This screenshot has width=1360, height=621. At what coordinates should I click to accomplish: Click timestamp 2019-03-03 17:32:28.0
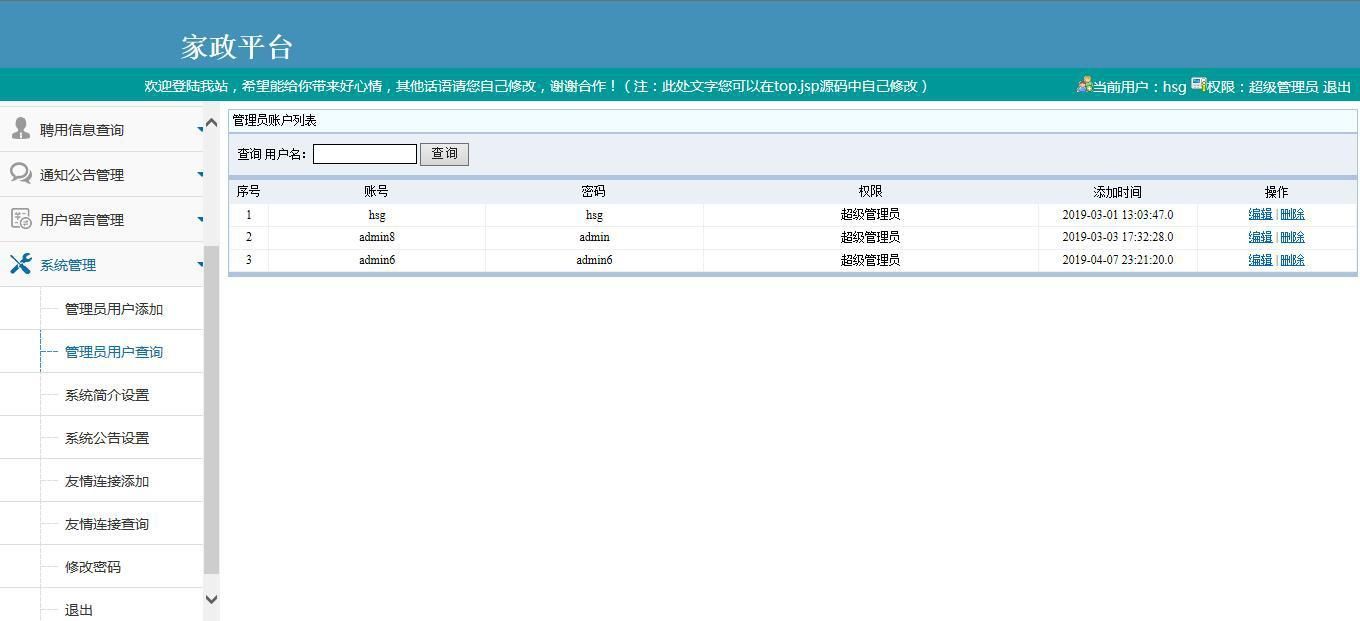click(1117, 237)
